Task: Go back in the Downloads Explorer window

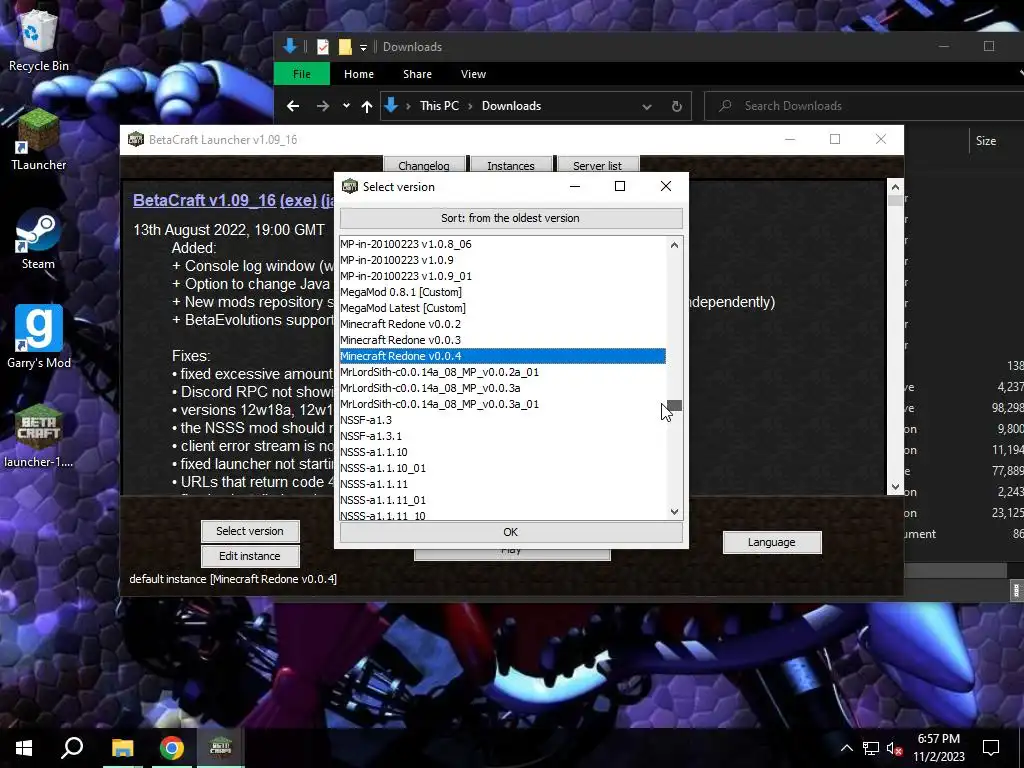Action: point(293,106)
